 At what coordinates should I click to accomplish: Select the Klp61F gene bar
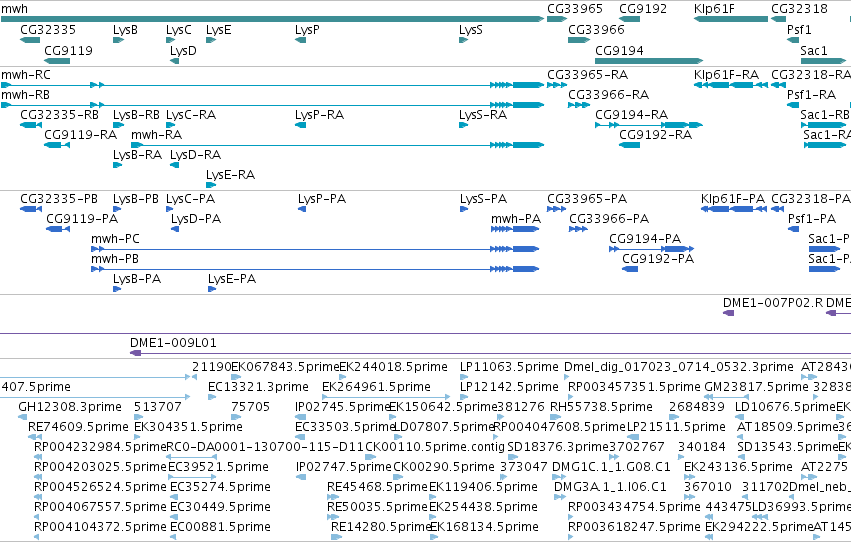pyautogui.click(x=731, y=19)
